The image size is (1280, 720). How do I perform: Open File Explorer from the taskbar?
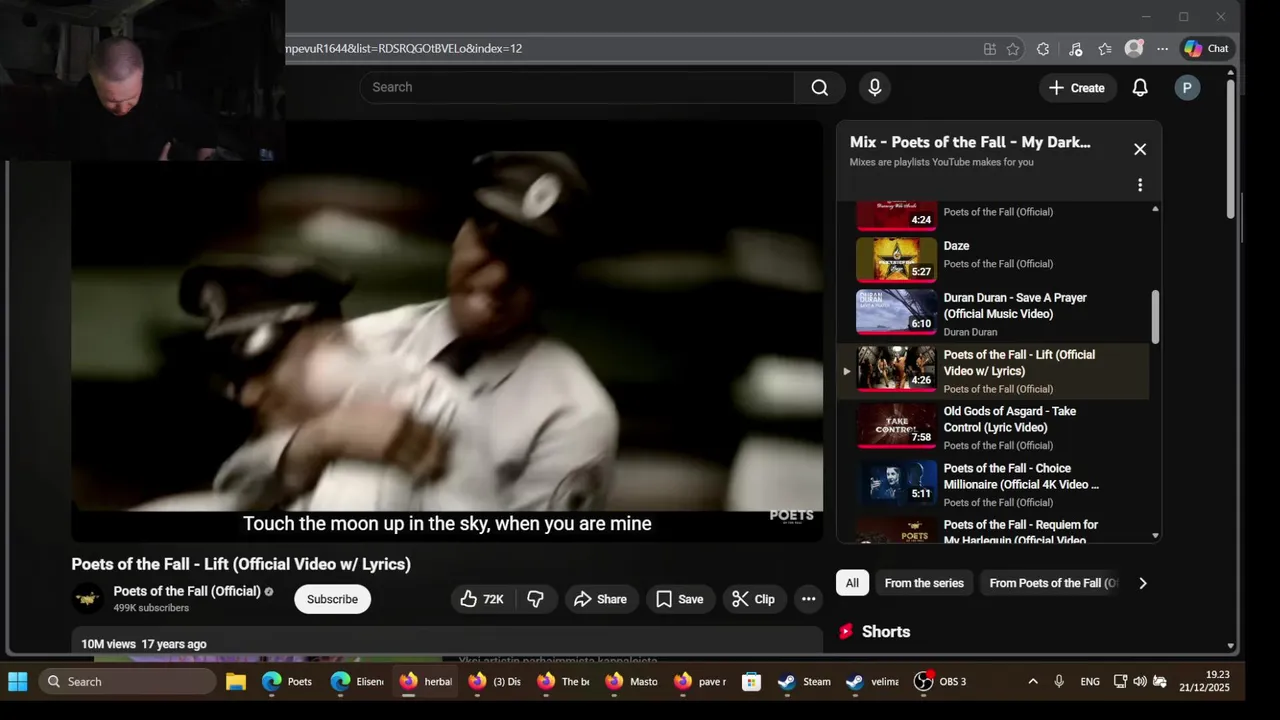(236, 681)
